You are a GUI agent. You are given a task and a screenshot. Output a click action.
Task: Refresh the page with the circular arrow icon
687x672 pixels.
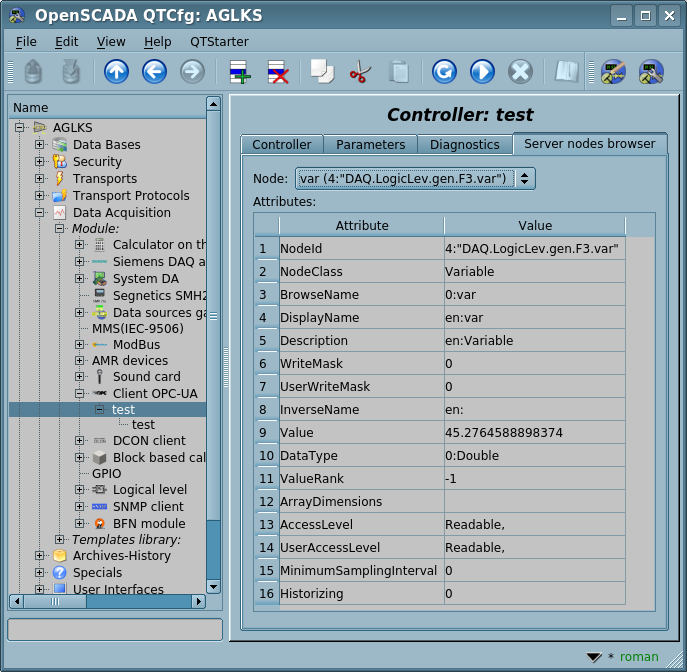pyautogui.click(x=444, y=72)
